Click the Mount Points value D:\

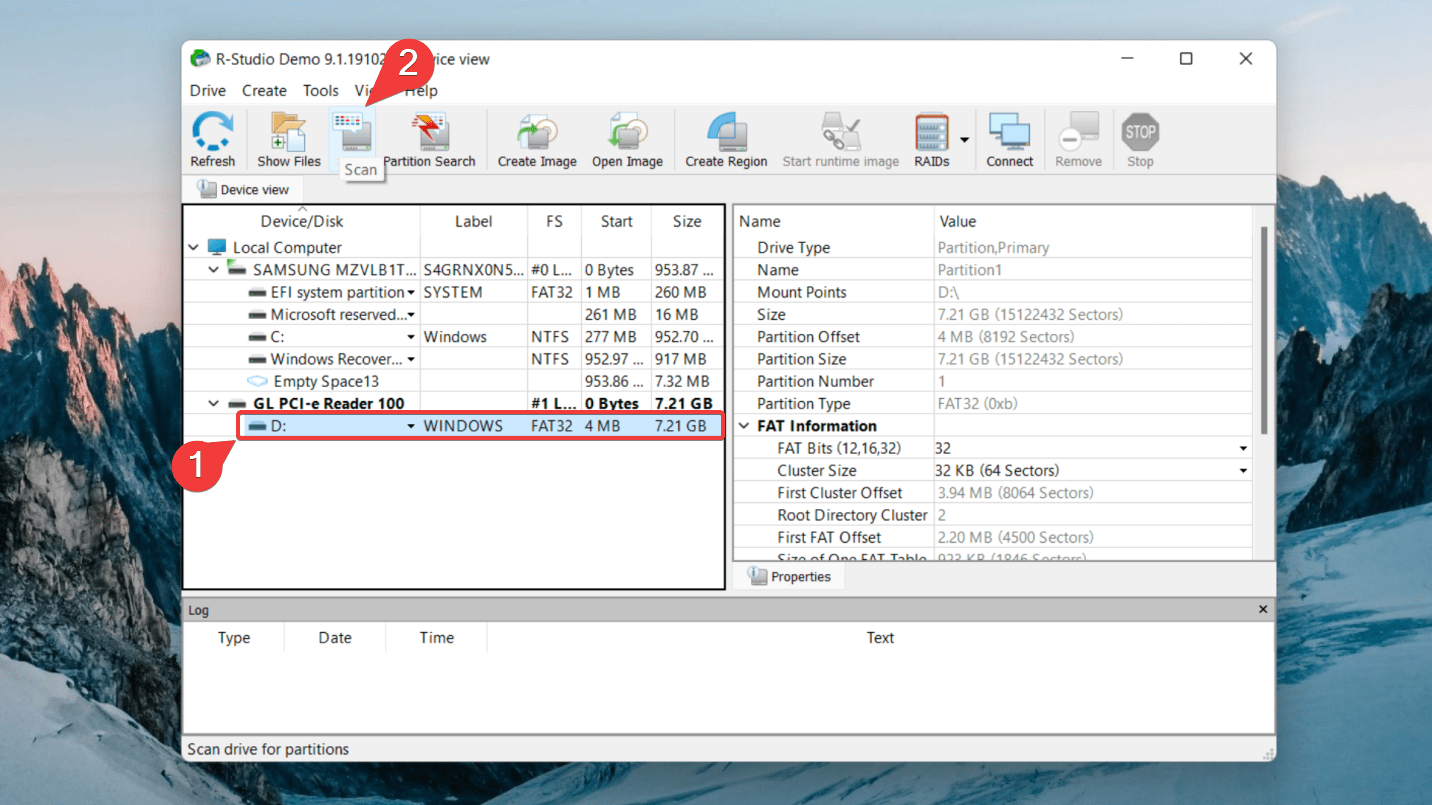point(947,292)
